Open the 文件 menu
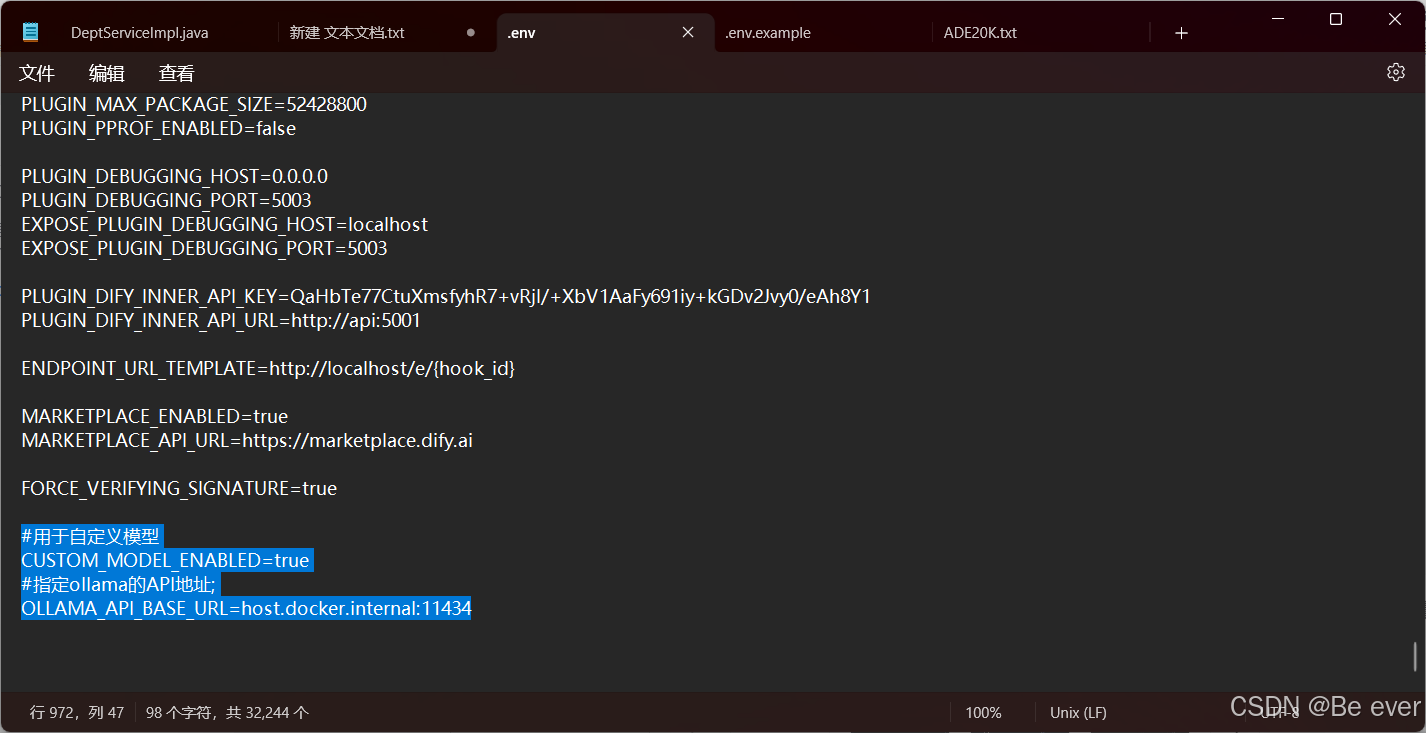Viewport: 1426px width, 733px height. 37,72
